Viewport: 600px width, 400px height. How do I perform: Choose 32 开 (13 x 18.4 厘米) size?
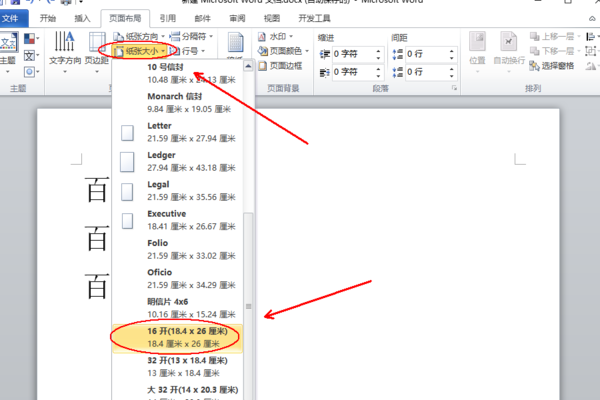pyautogui.click(x=178, y=367)
